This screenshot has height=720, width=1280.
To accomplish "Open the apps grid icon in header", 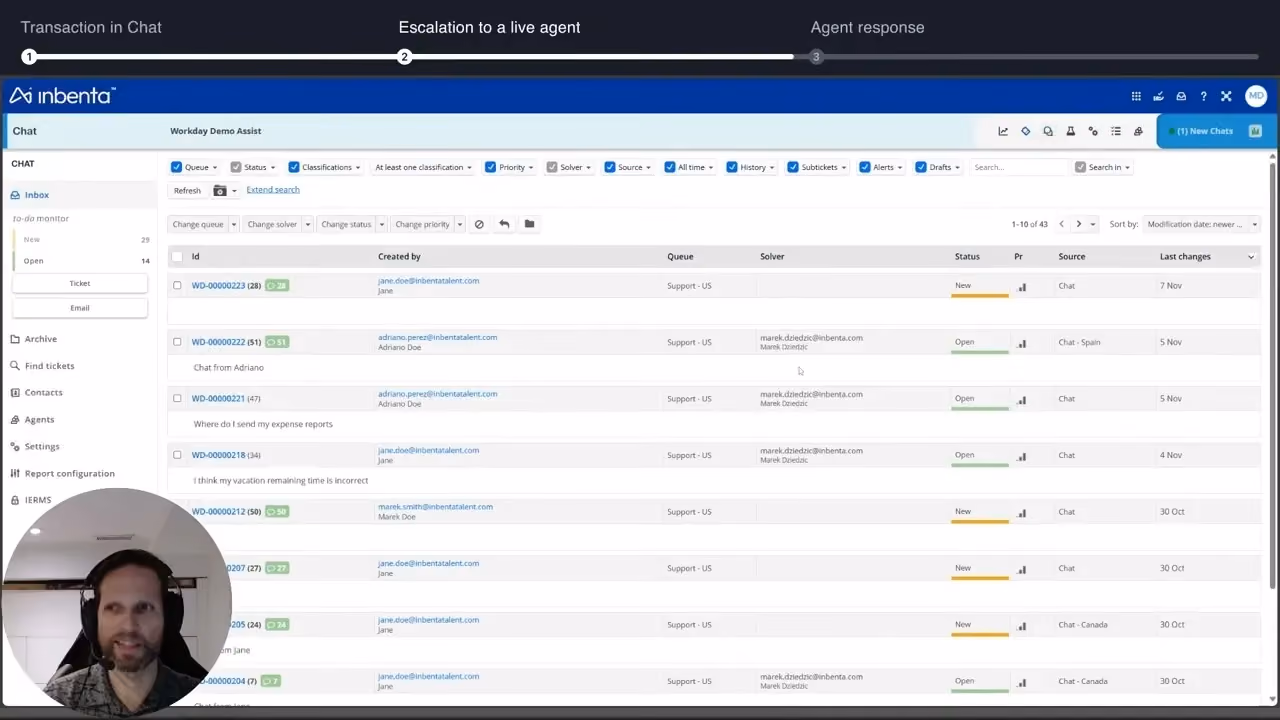I will pyautogui.click(x=1136, y=96).
